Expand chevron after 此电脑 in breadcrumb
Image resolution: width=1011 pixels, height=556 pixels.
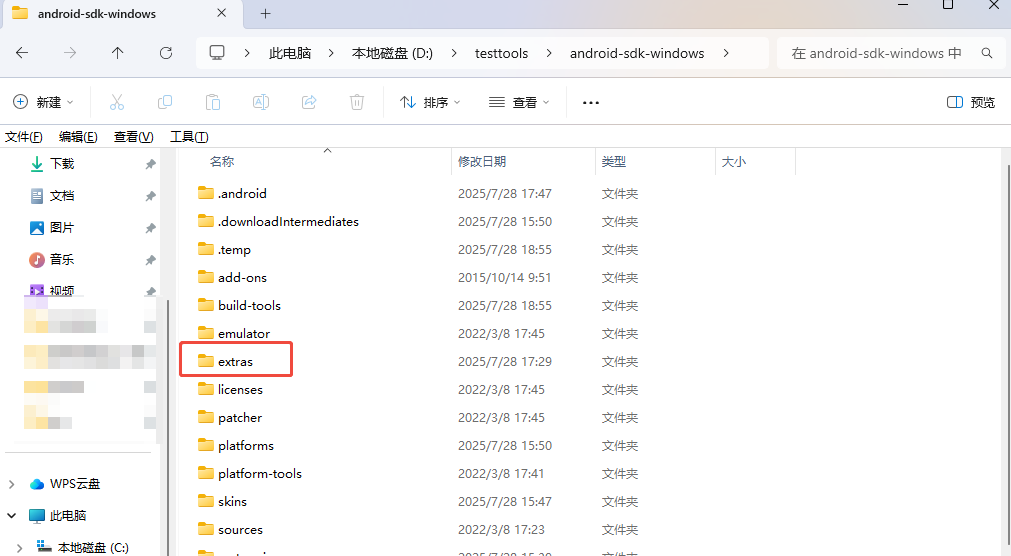pyautogui.click(x=331, y=53)
